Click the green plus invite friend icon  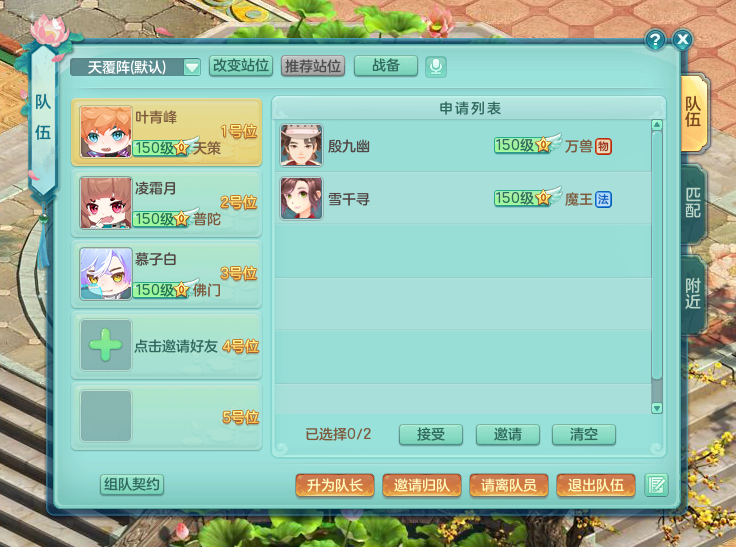tap(106, 345)
